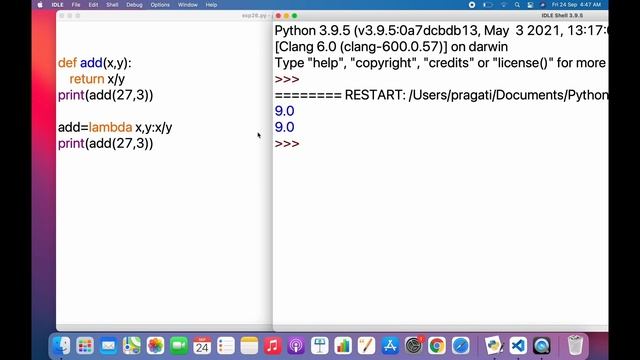Open Numbers from the dock
This screenshot has height=360, width=640.
coord(343,346)
